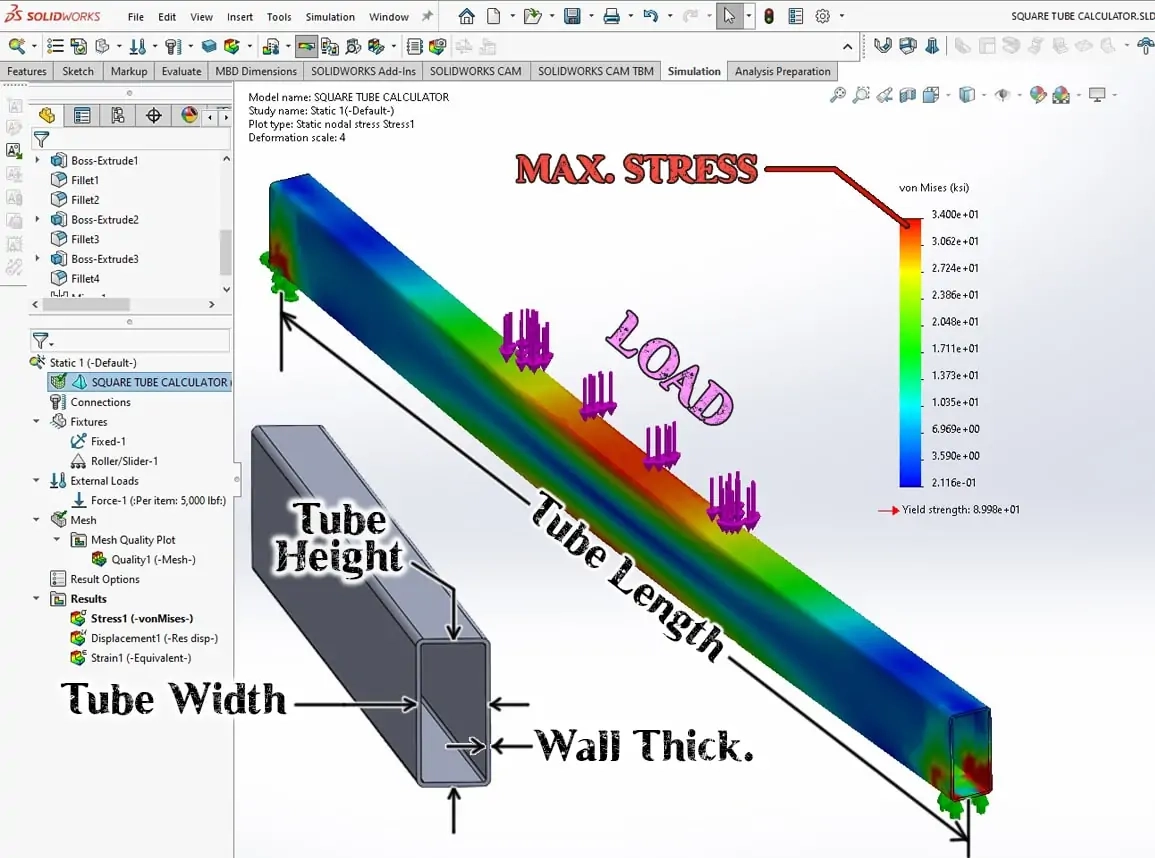Expand the Boss-Extrude2 feature
Image resolution: width=1155 pixels, height=858 pixels.
38,219
